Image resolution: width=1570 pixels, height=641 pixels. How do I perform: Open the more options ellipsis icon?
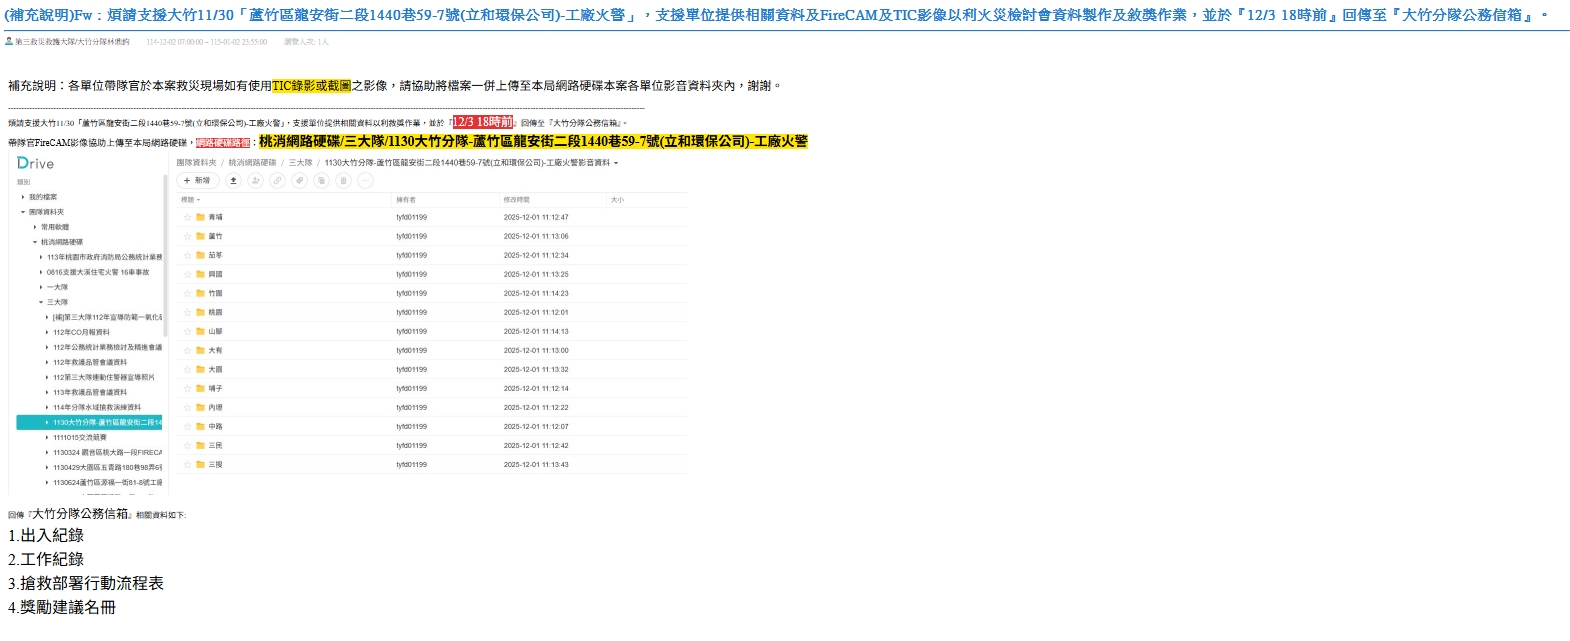point(365,181)
